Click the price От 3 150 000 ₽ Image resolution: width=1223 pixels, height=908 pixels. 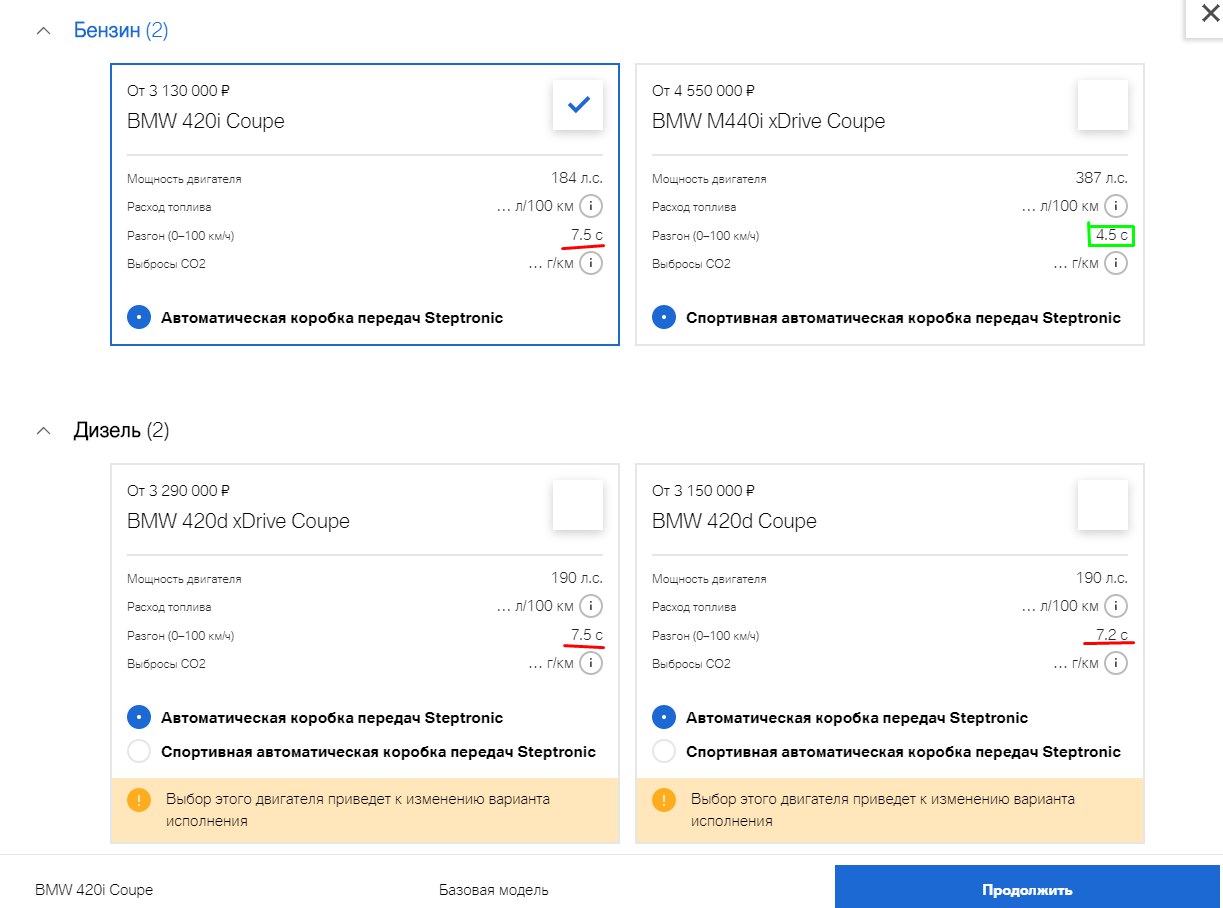coord(703,491)
